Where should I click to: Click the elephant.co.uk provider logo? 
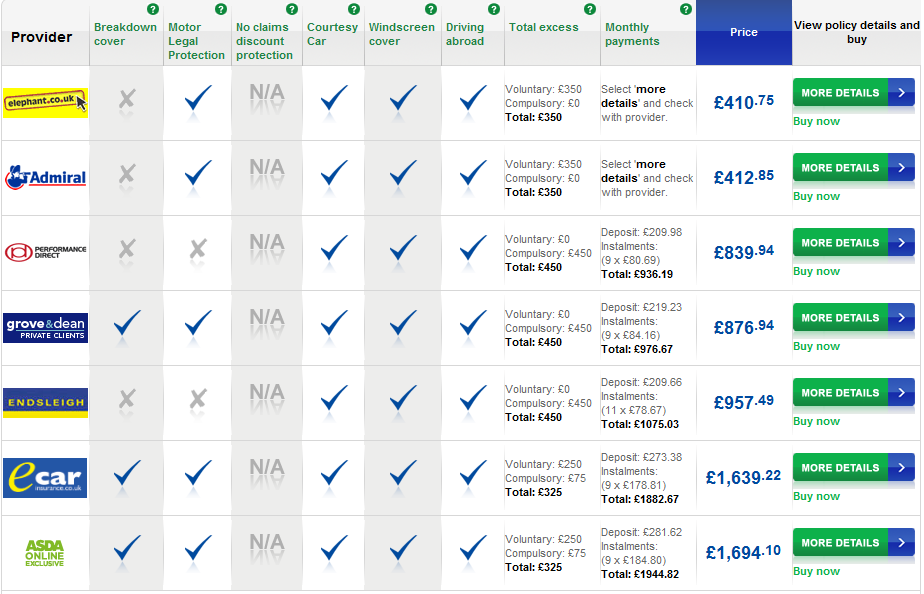click(x=45, y=103)
